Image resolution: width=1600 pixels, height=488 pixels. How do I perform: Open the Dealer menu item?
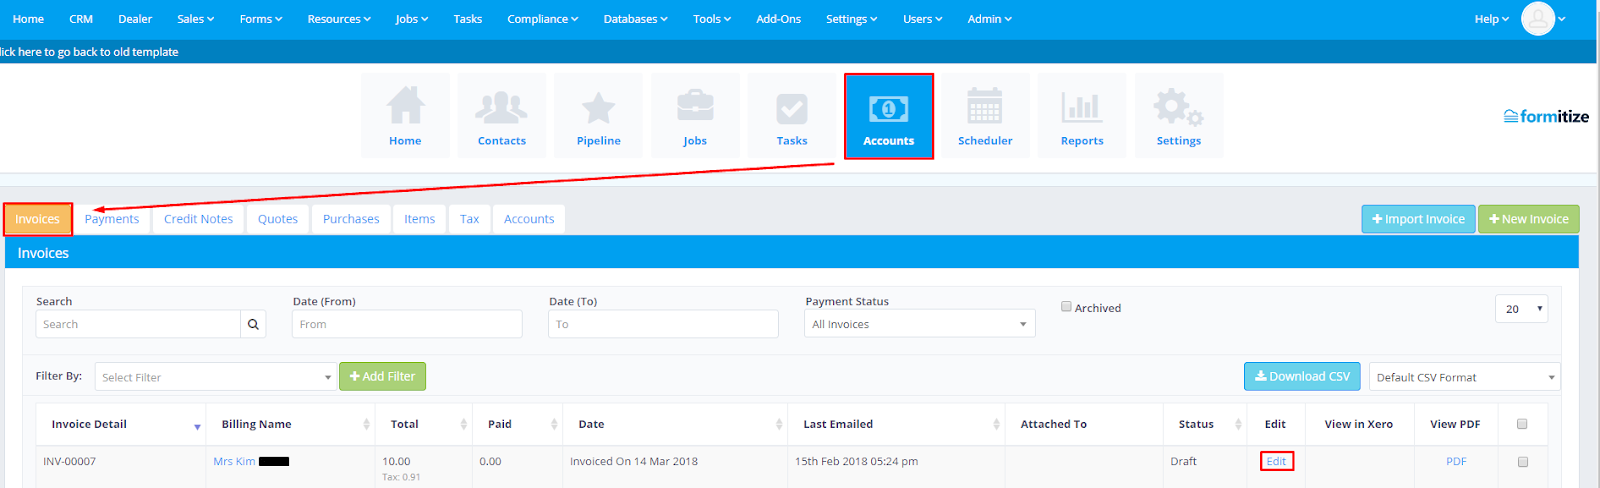point(135,19)
